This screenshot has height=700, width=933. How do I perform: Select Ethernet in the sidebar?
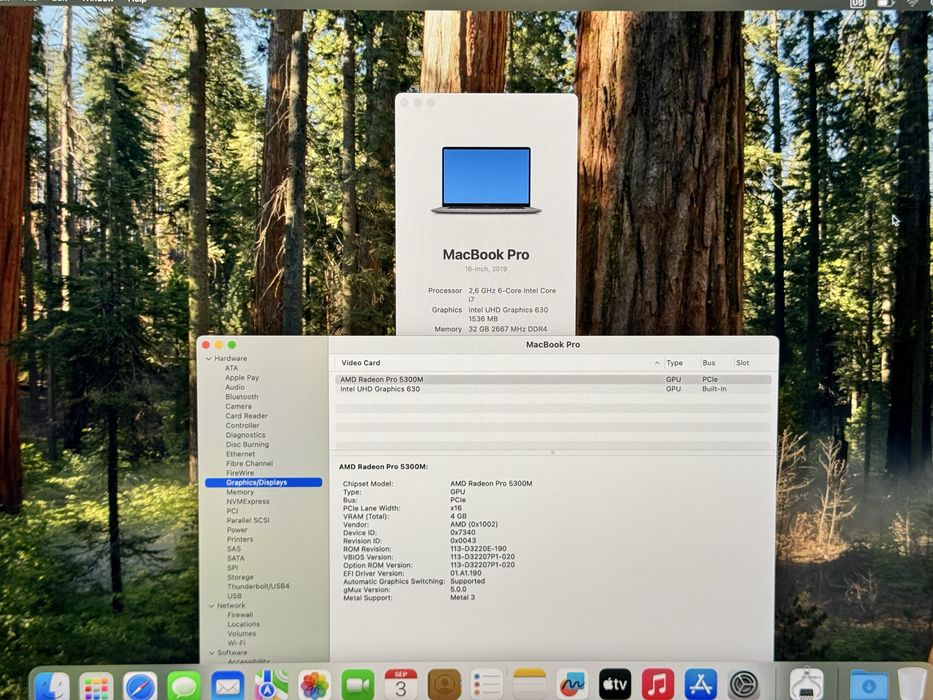240,454
